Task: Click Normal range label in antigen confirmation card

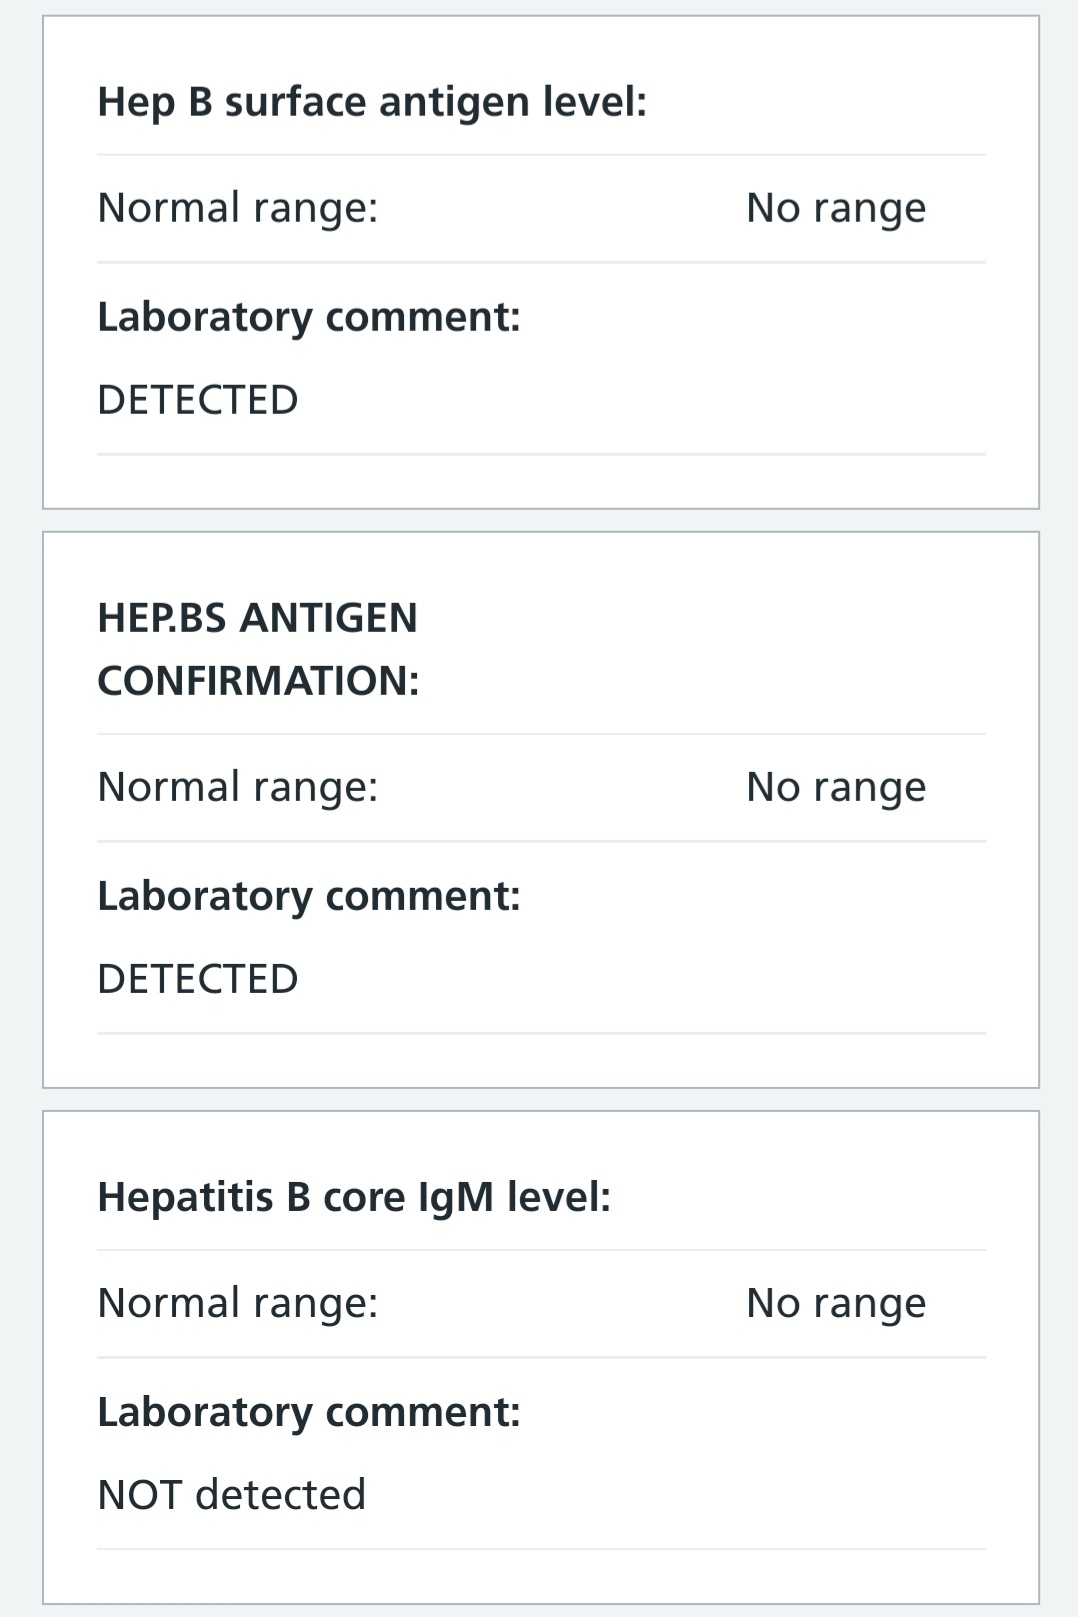Action: (238, 787)
